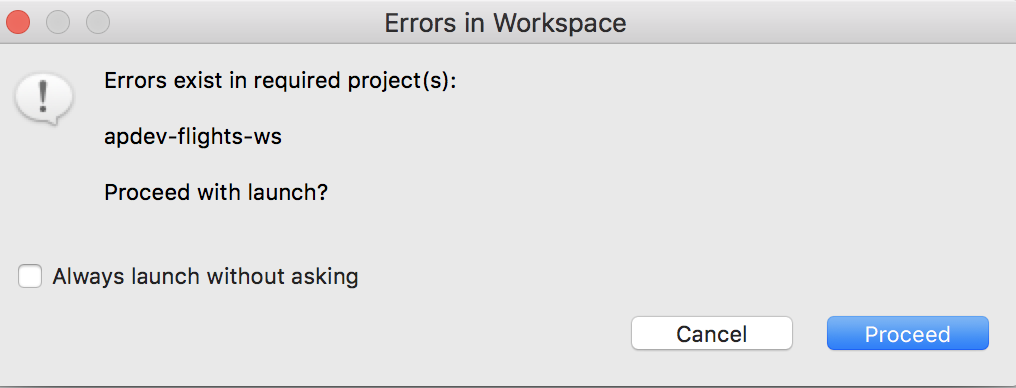Viewport: 1016px width, 388px height.
Task: Cancel the launch
Action: (711, 334)
